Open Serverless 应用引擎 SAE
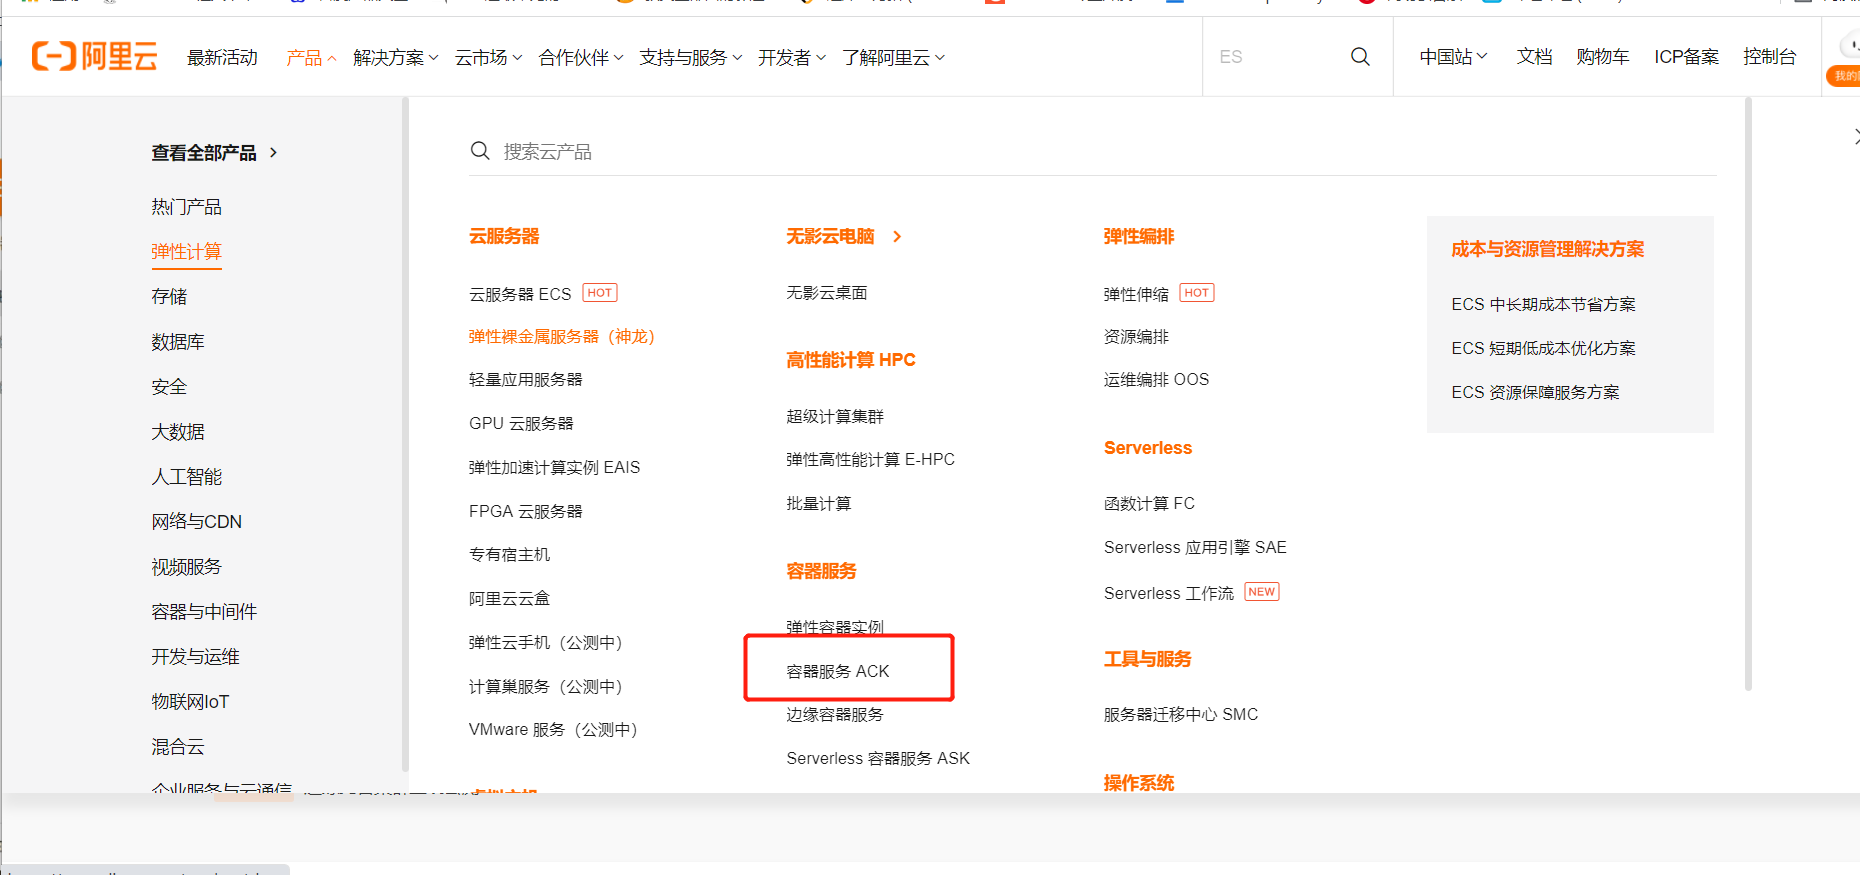 click(x=1195, y=548)
